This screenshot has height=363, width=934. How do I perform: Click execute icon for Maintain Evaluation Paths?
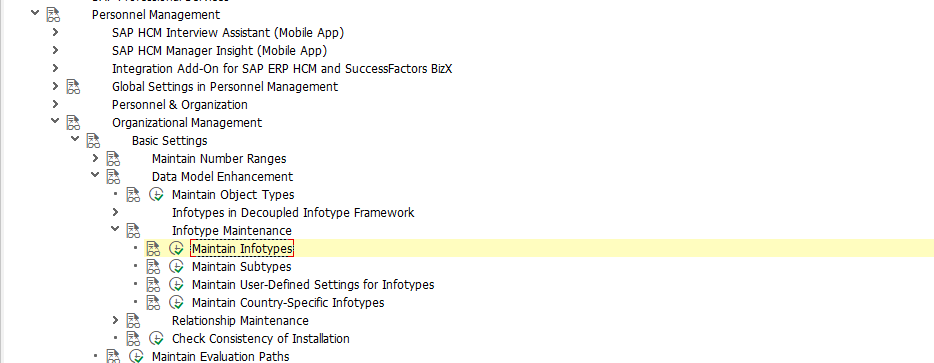click(136, 356)
